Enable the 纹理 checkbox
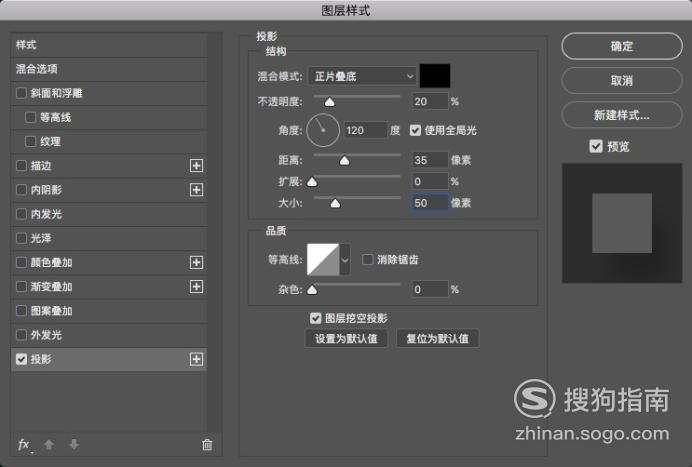This screenshot has height=467, width=692. click(30, 142)
